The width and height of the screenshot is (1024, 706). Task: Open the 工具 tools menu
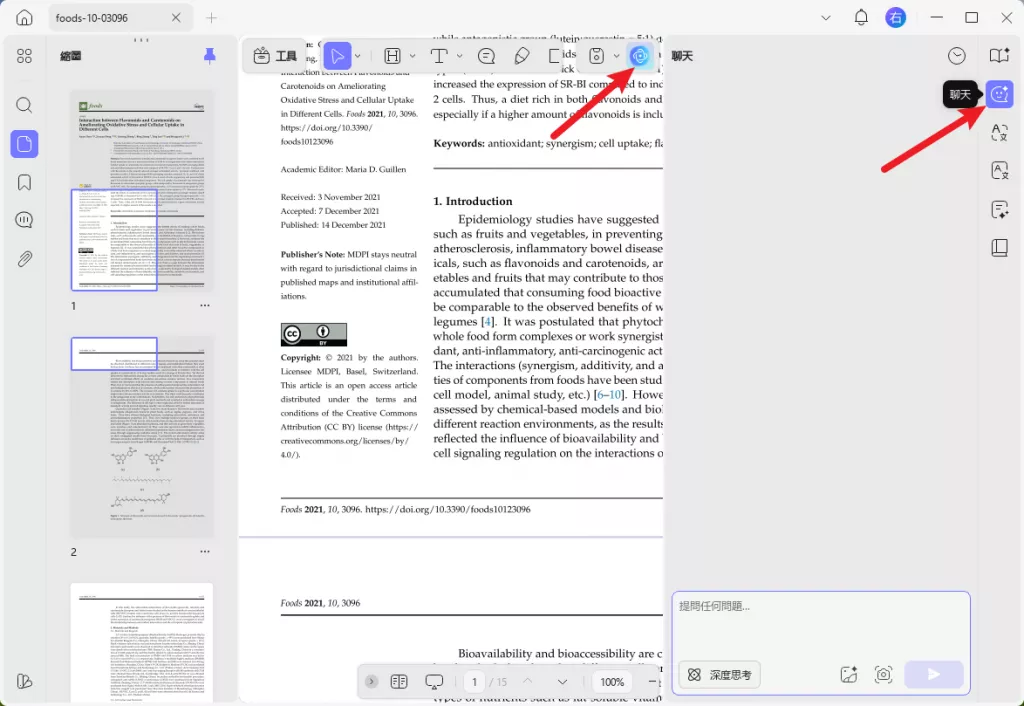[275, 56]
